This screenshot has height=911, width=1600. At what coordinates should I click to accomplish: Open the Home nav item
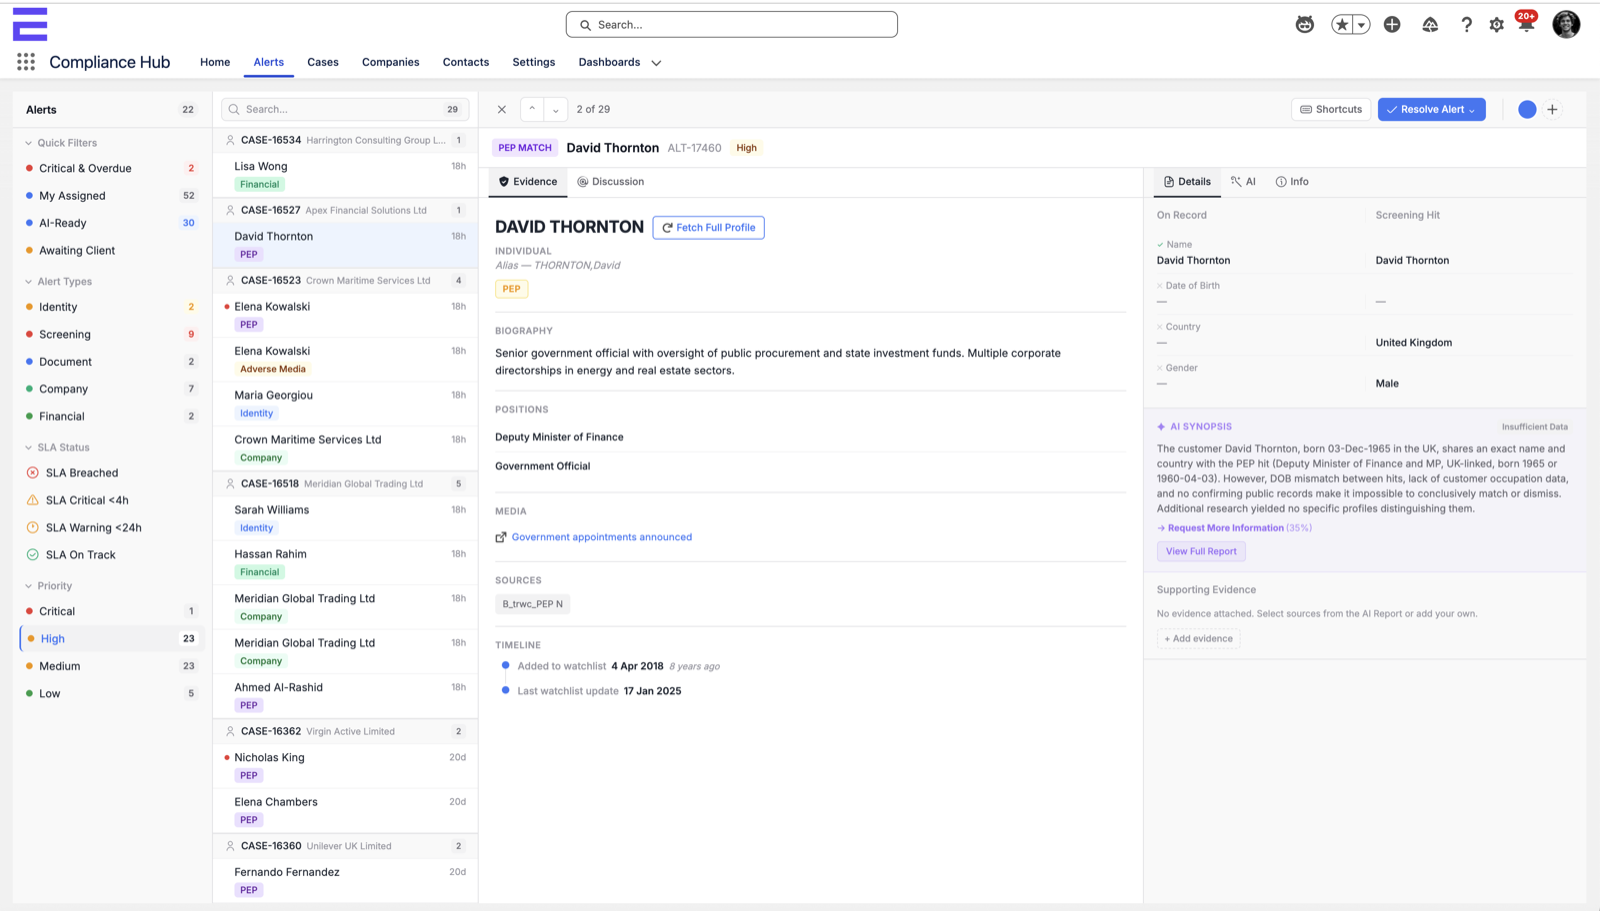click(x=215, y=62)
